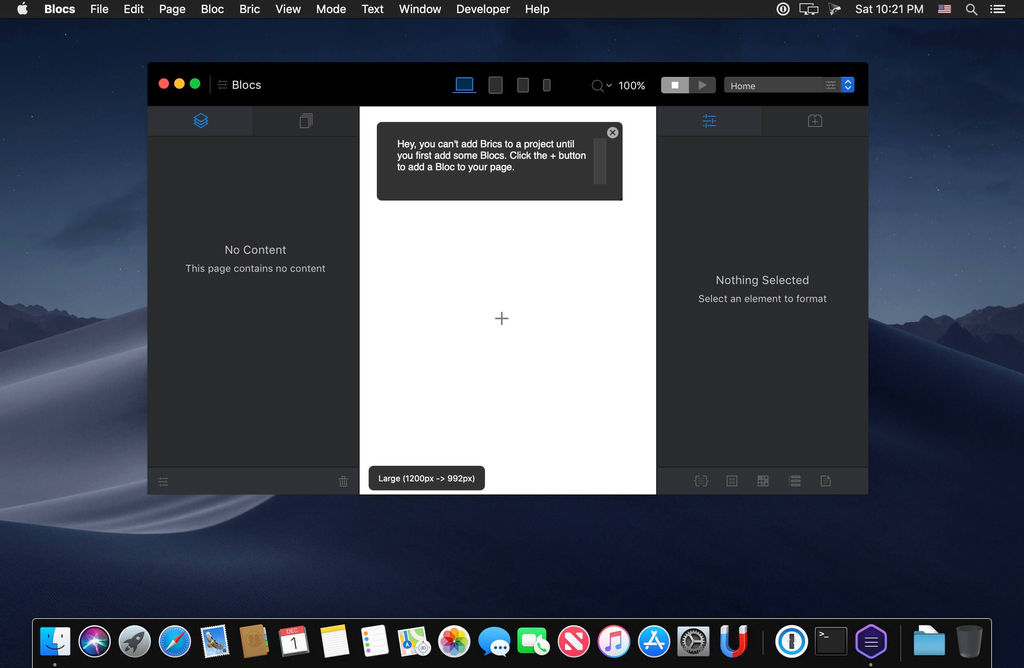This screenshot has width=1024, height=668.
Task: Open the Page Navigator tab
Action: pos(306,121)
